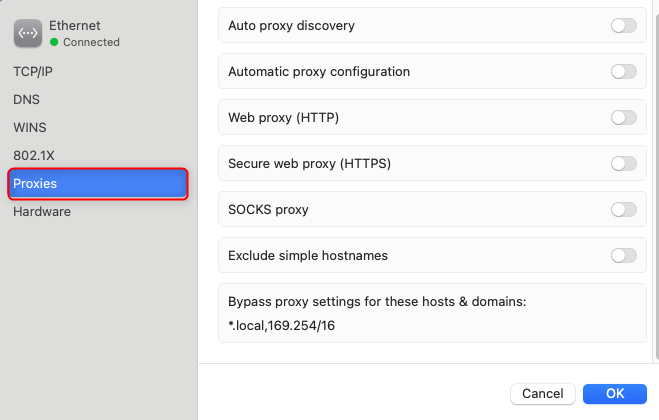Open the 802.1X section
Viewport: 659px width, 420px height.
coord(34,156)
